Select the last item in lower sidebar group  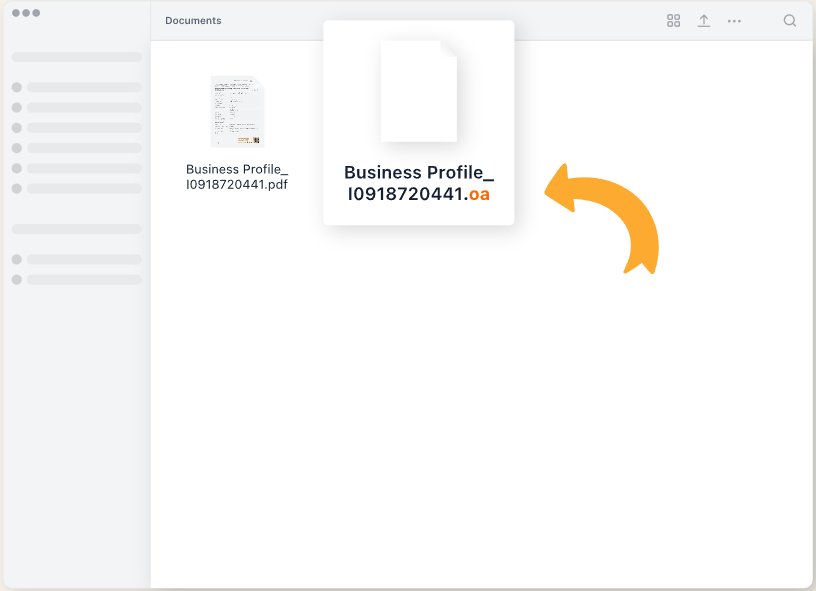point(77,279)
